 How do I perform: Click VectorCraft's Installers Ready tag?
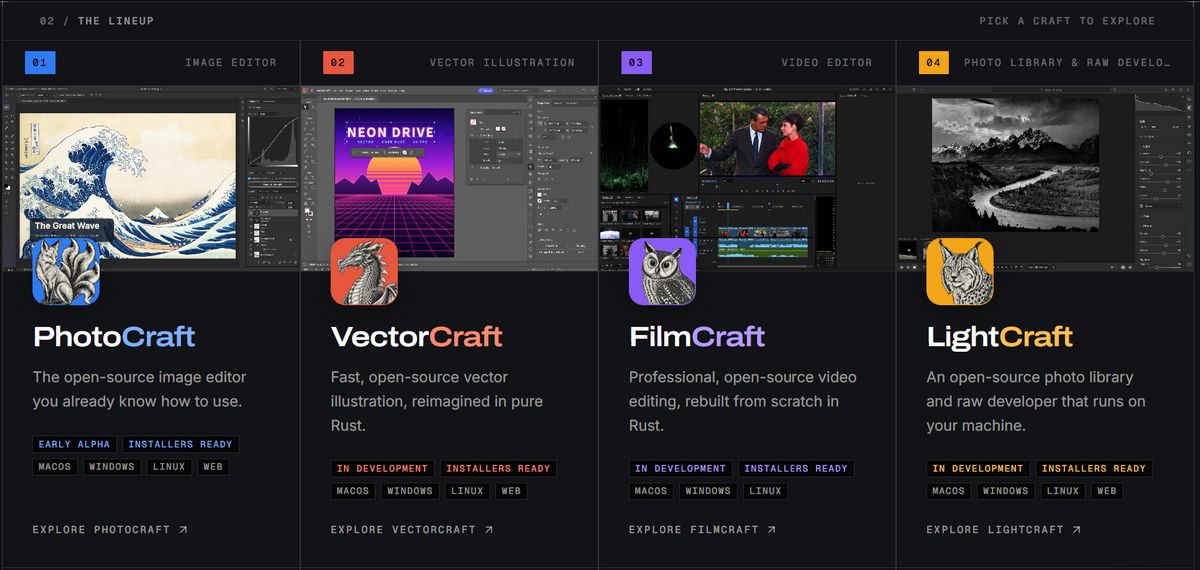pyautogui.click(x=498, y=468)
